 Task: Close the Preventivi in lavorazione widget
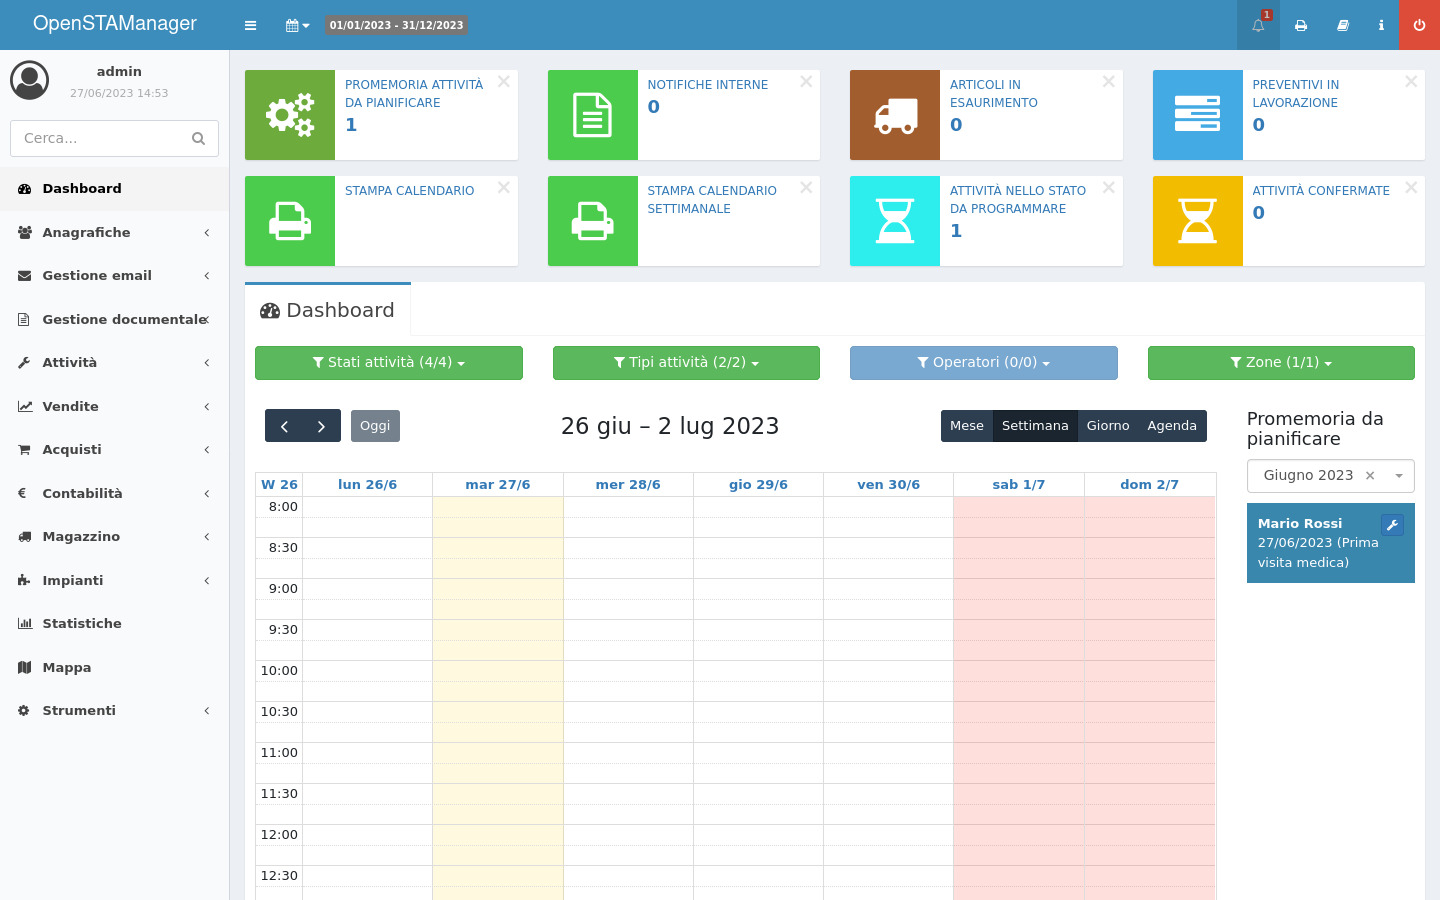[x=1411, y=82]
